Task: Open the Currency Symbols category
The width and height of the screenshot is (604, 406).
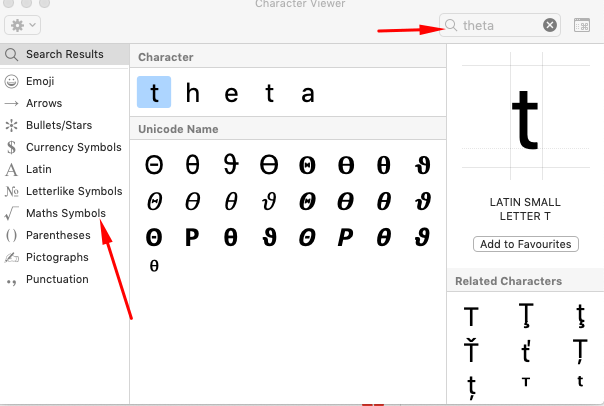Action: pos(73,147)
